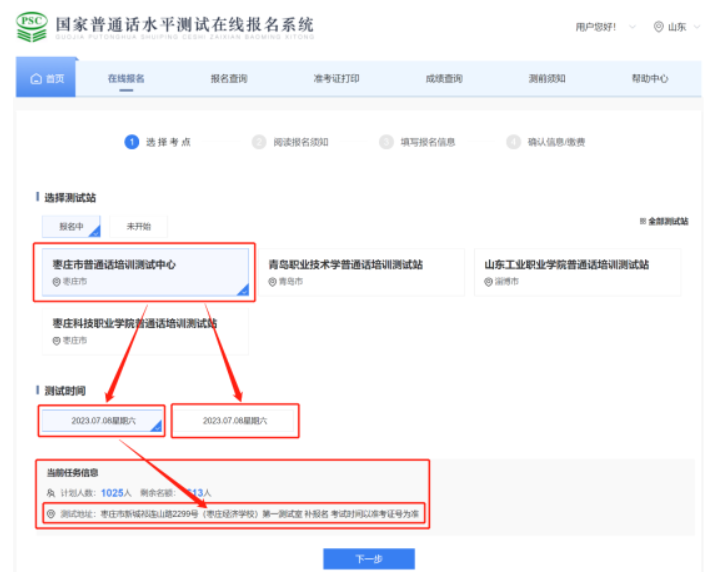Switch to the 准考证打印 tab
Viewport: 722px width, 572px height.
(336, 79)
